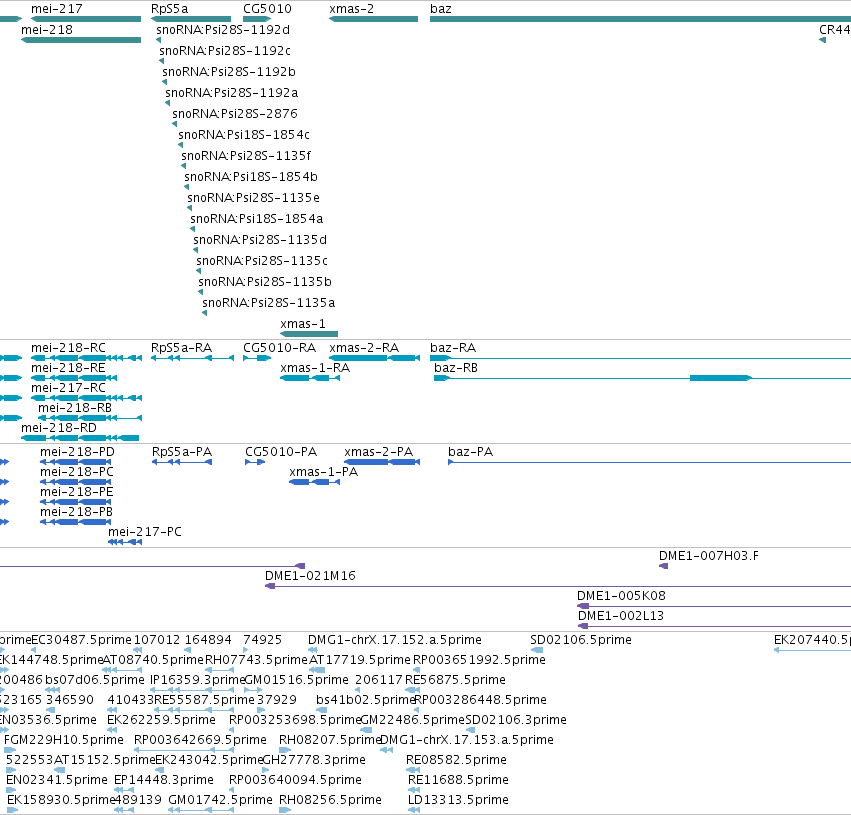Screen dimensions: 851x815
Task: Click RE56875.5prime EST label
Action: click(x=455, y=680)
